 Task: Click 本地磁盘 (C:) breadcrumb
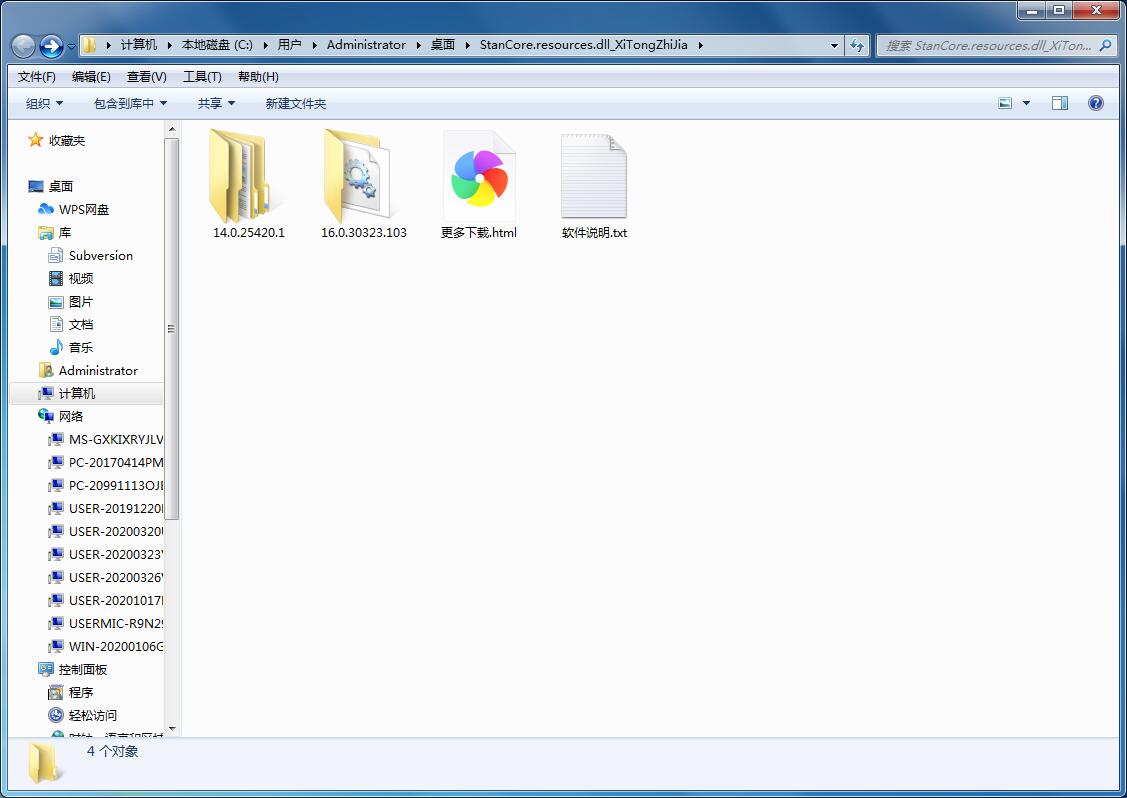(x=217, y=45)
